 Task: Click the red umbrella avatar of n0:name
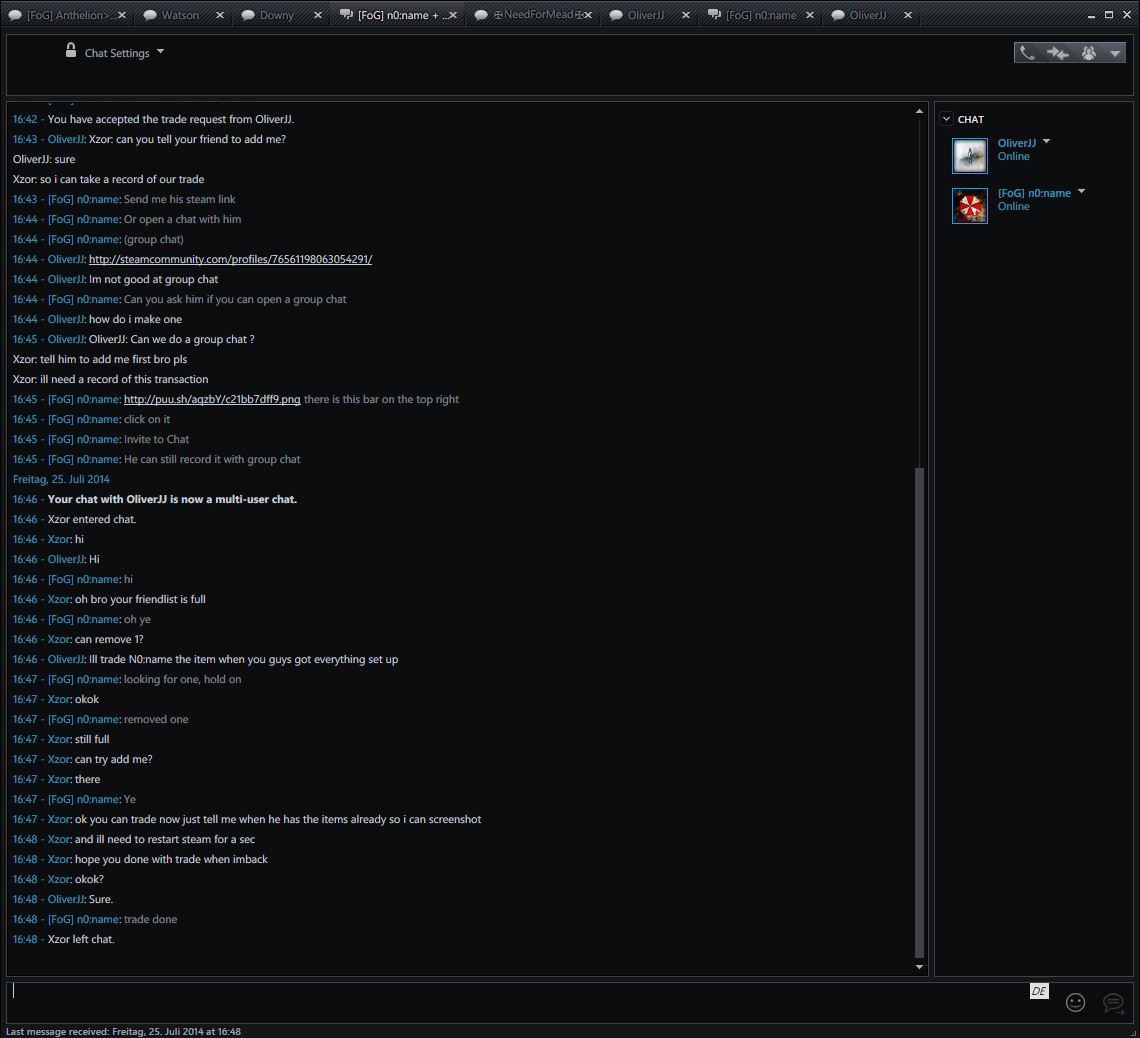[x=969, y=206]
